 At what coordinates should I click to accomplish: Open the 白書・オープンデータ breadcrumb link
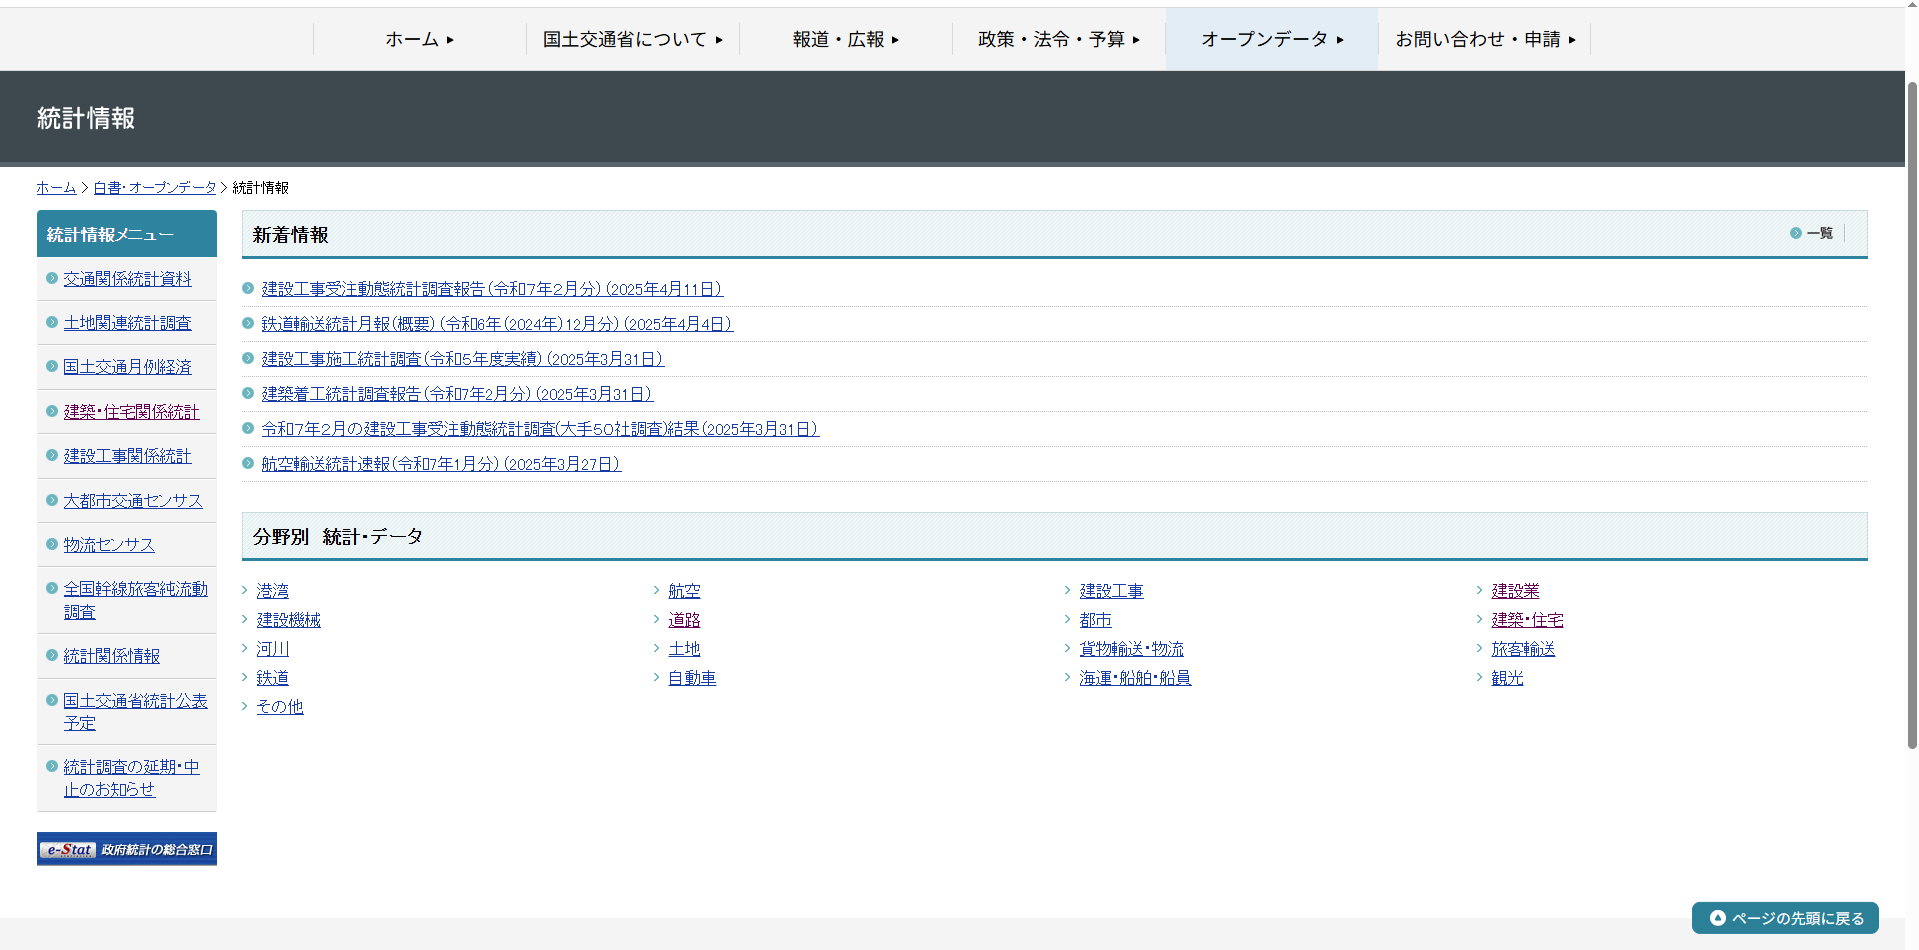(154, 187)
